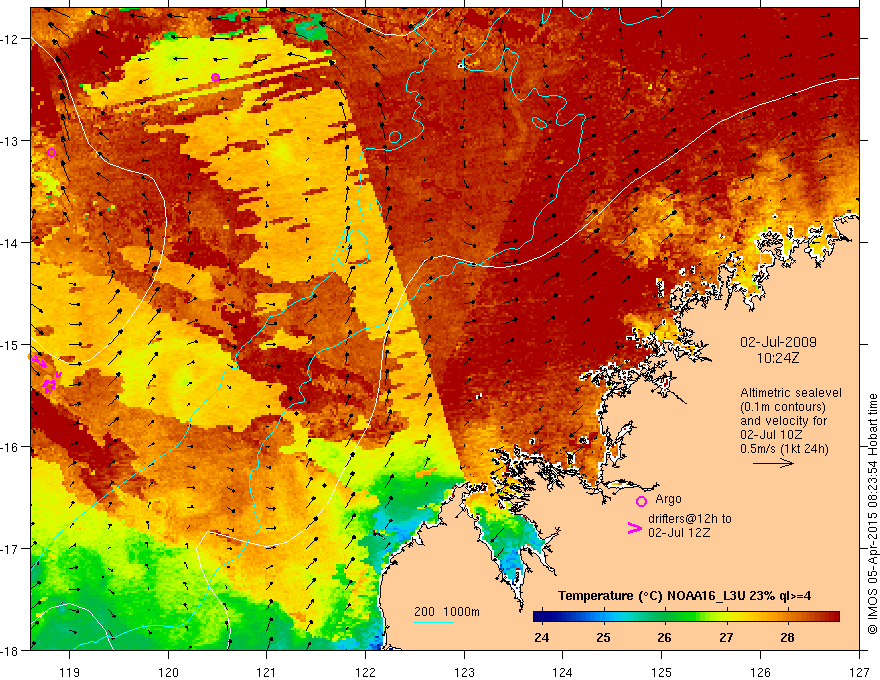Viewport: 880px width, 680px height.
Task: Click the '(0.1m contours)' text
Action: pos(783,407)
